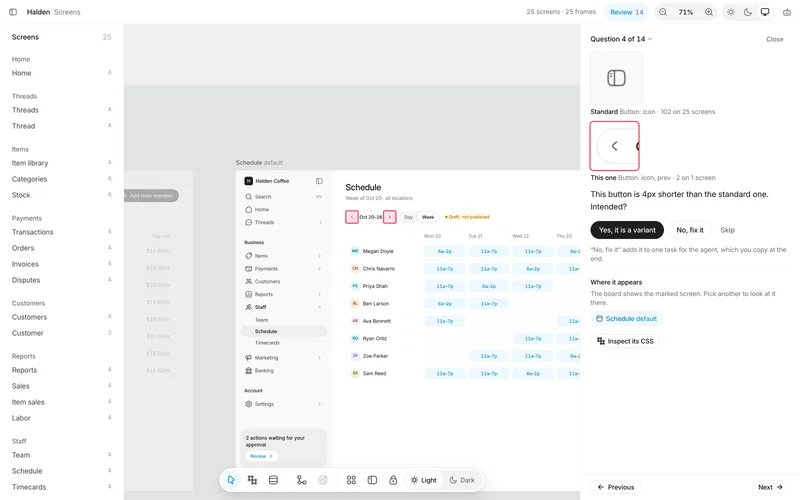Select Item sales screen
The width and height of the screenshot is (800, 500).
point(61,402)
